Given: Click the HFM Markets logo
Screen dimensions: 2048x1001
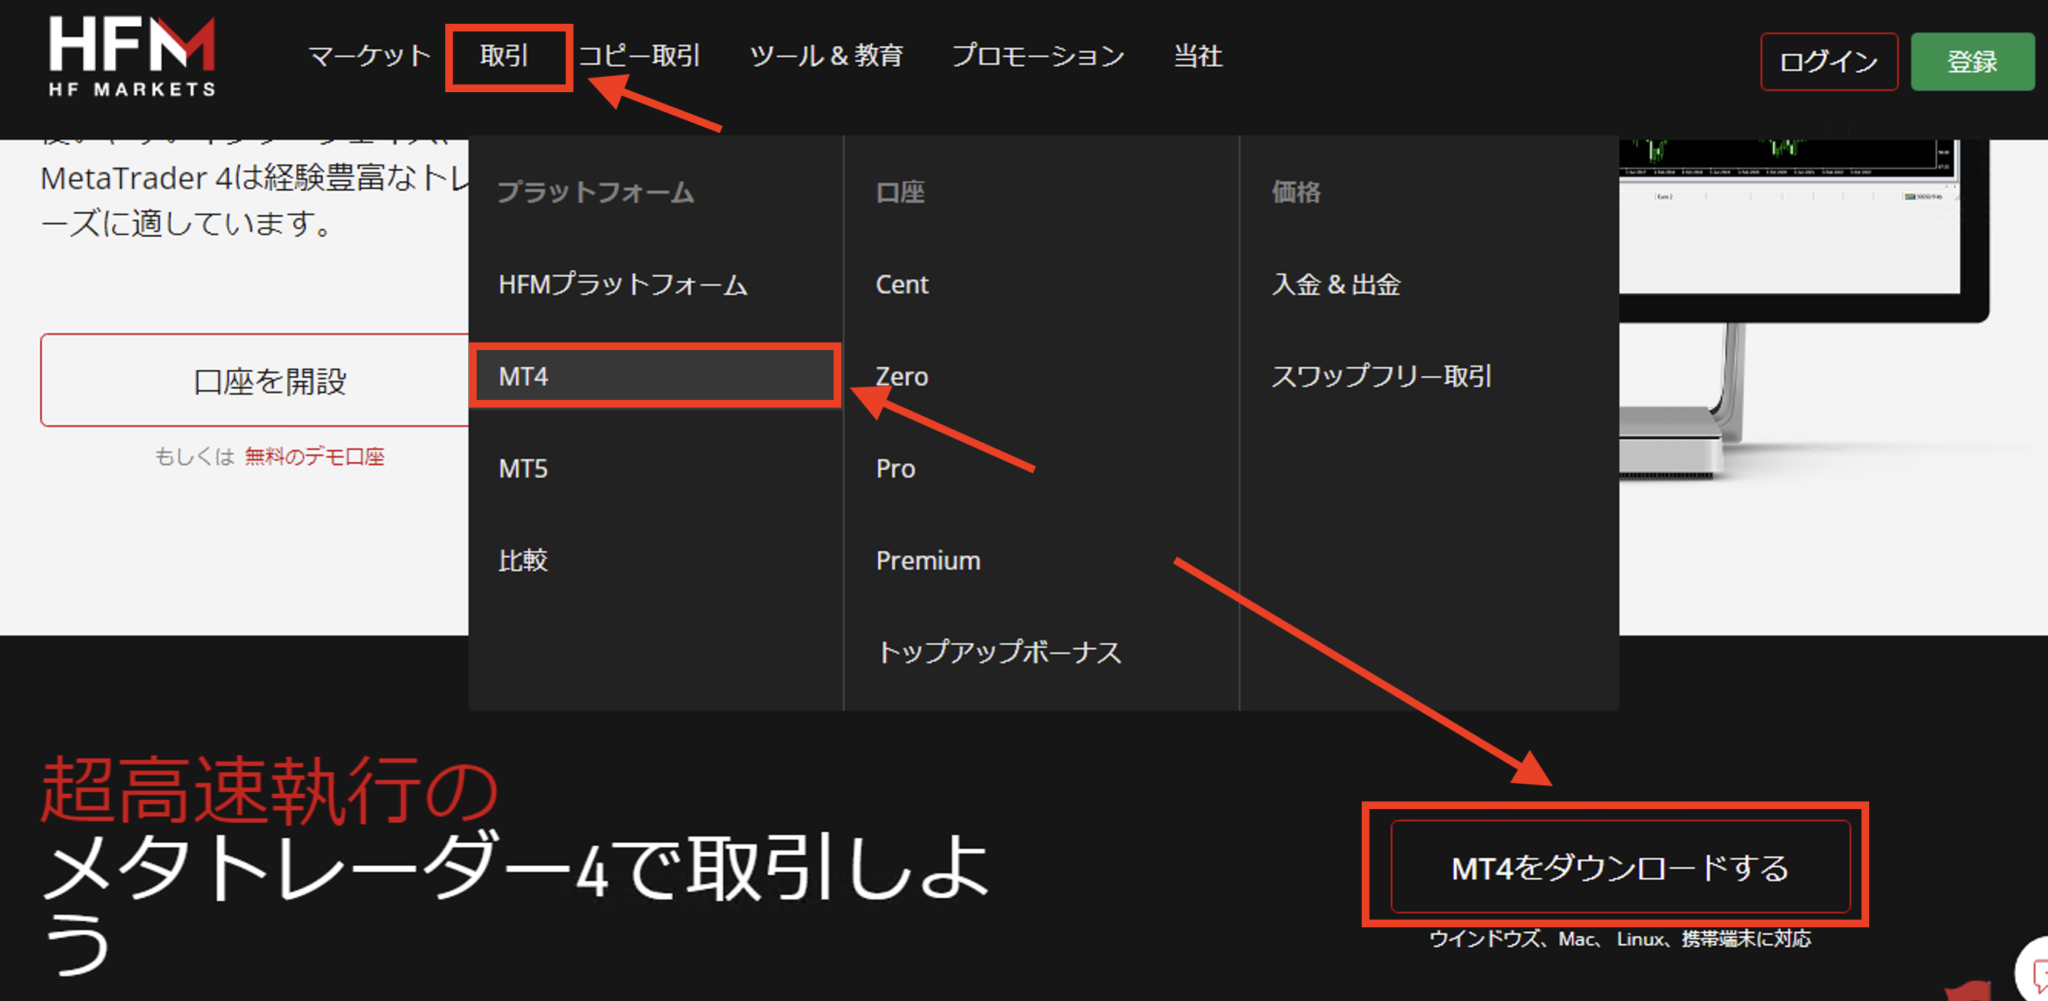Looking at the screenshot, I should point(130,55).
